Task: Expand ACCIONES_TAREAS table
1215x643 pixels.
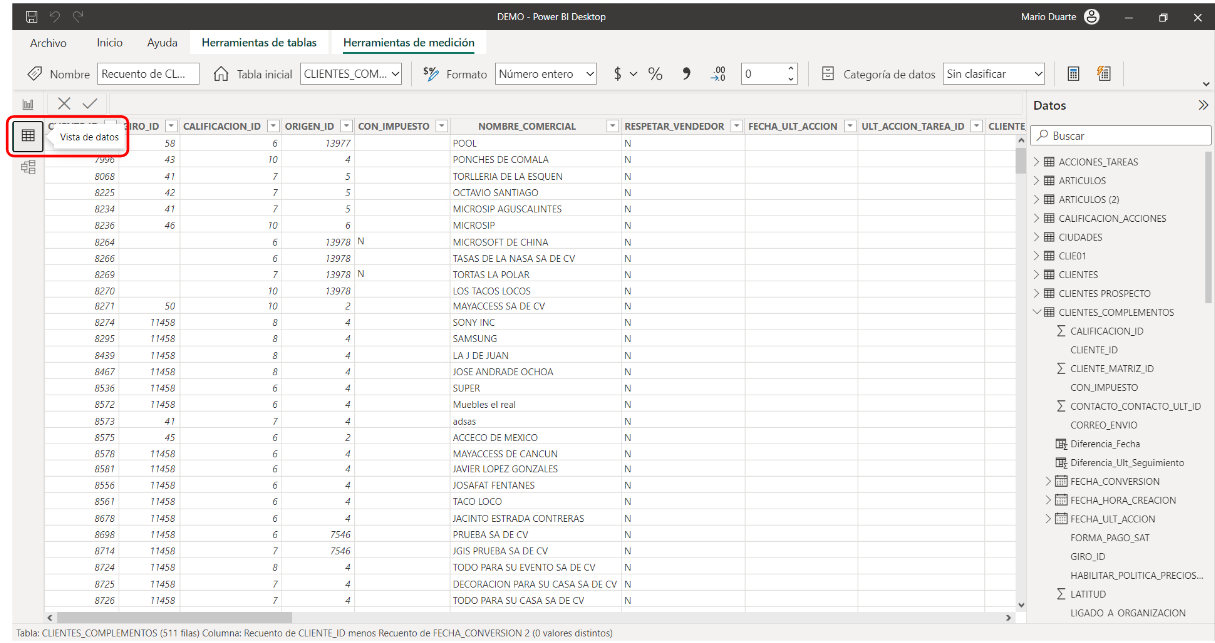Action: point(1036,162)
